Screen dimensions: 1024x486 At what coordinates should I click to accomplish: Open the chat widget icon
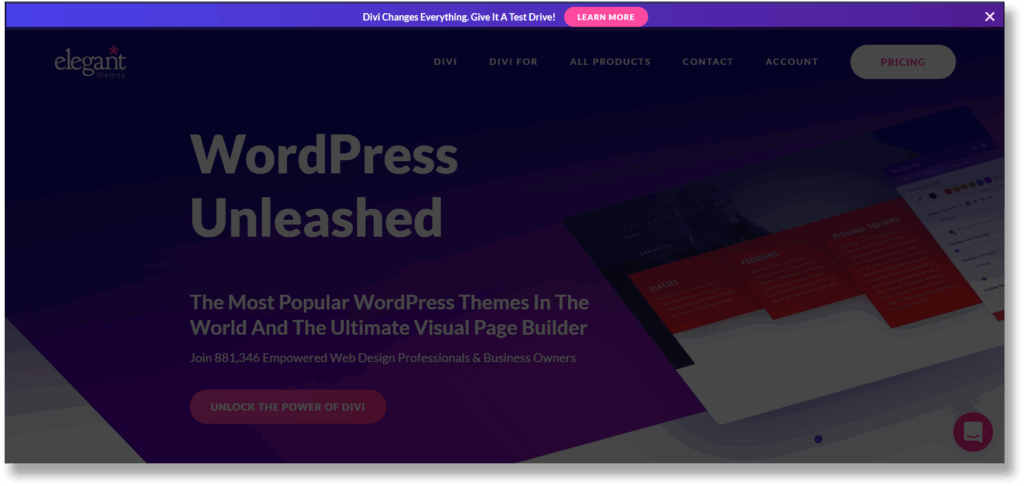pyautogui.click(x=972, y=432)
